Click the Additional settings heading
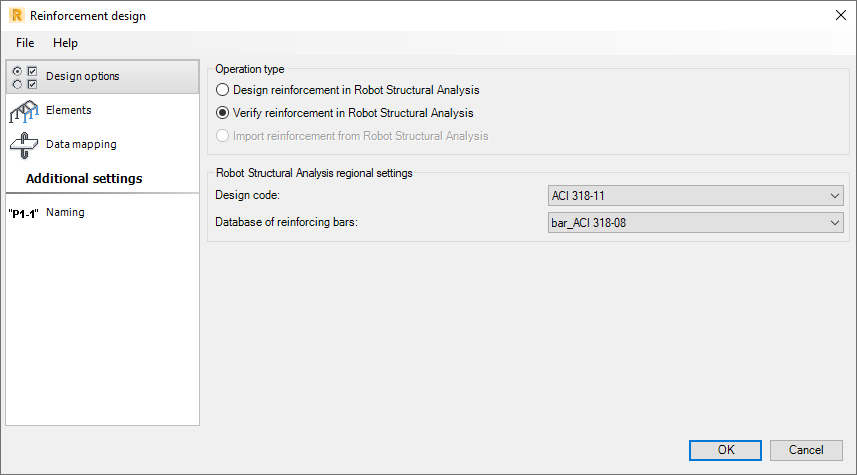The image size is (857, 475). click(x=84, y=179)
